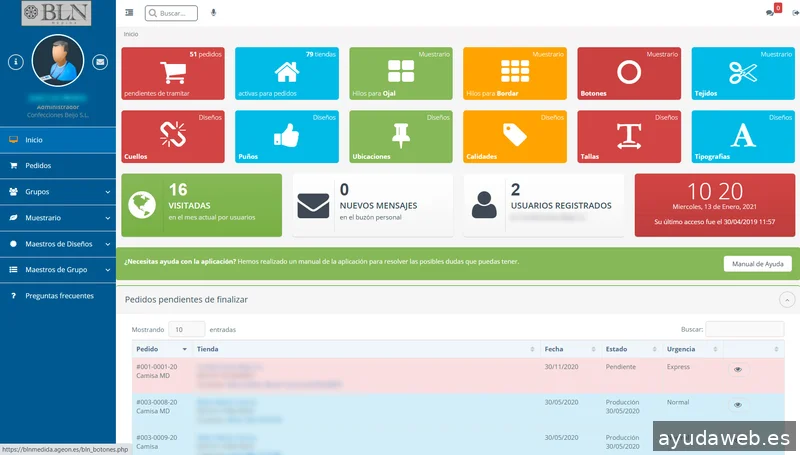Open the Ubicaciones pin tile
This screenshot has height=455, width=800.
pyautogui.click(x=401, y=137)
